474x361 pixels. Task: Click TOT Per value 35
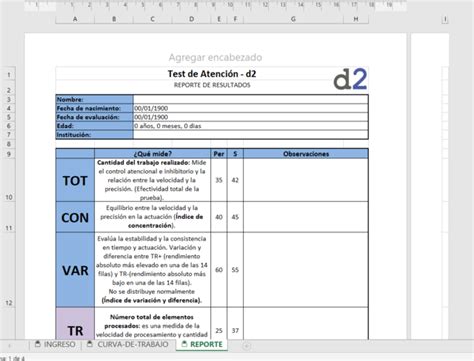click(x=219, y=180)
